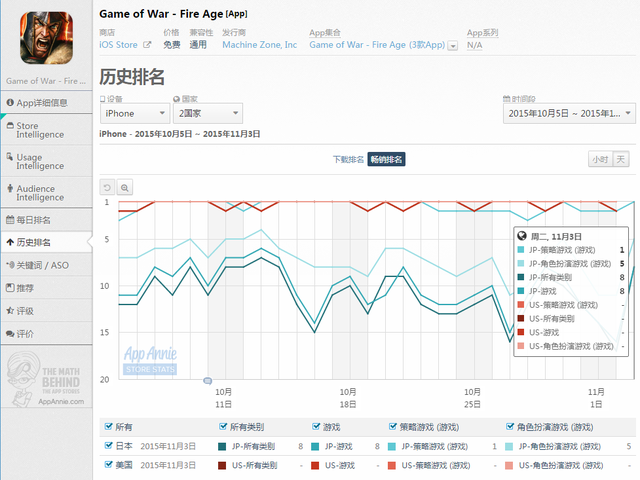Click the comment marker on chart axis
The image size is (640, 480).
click(x=207, y=381)
